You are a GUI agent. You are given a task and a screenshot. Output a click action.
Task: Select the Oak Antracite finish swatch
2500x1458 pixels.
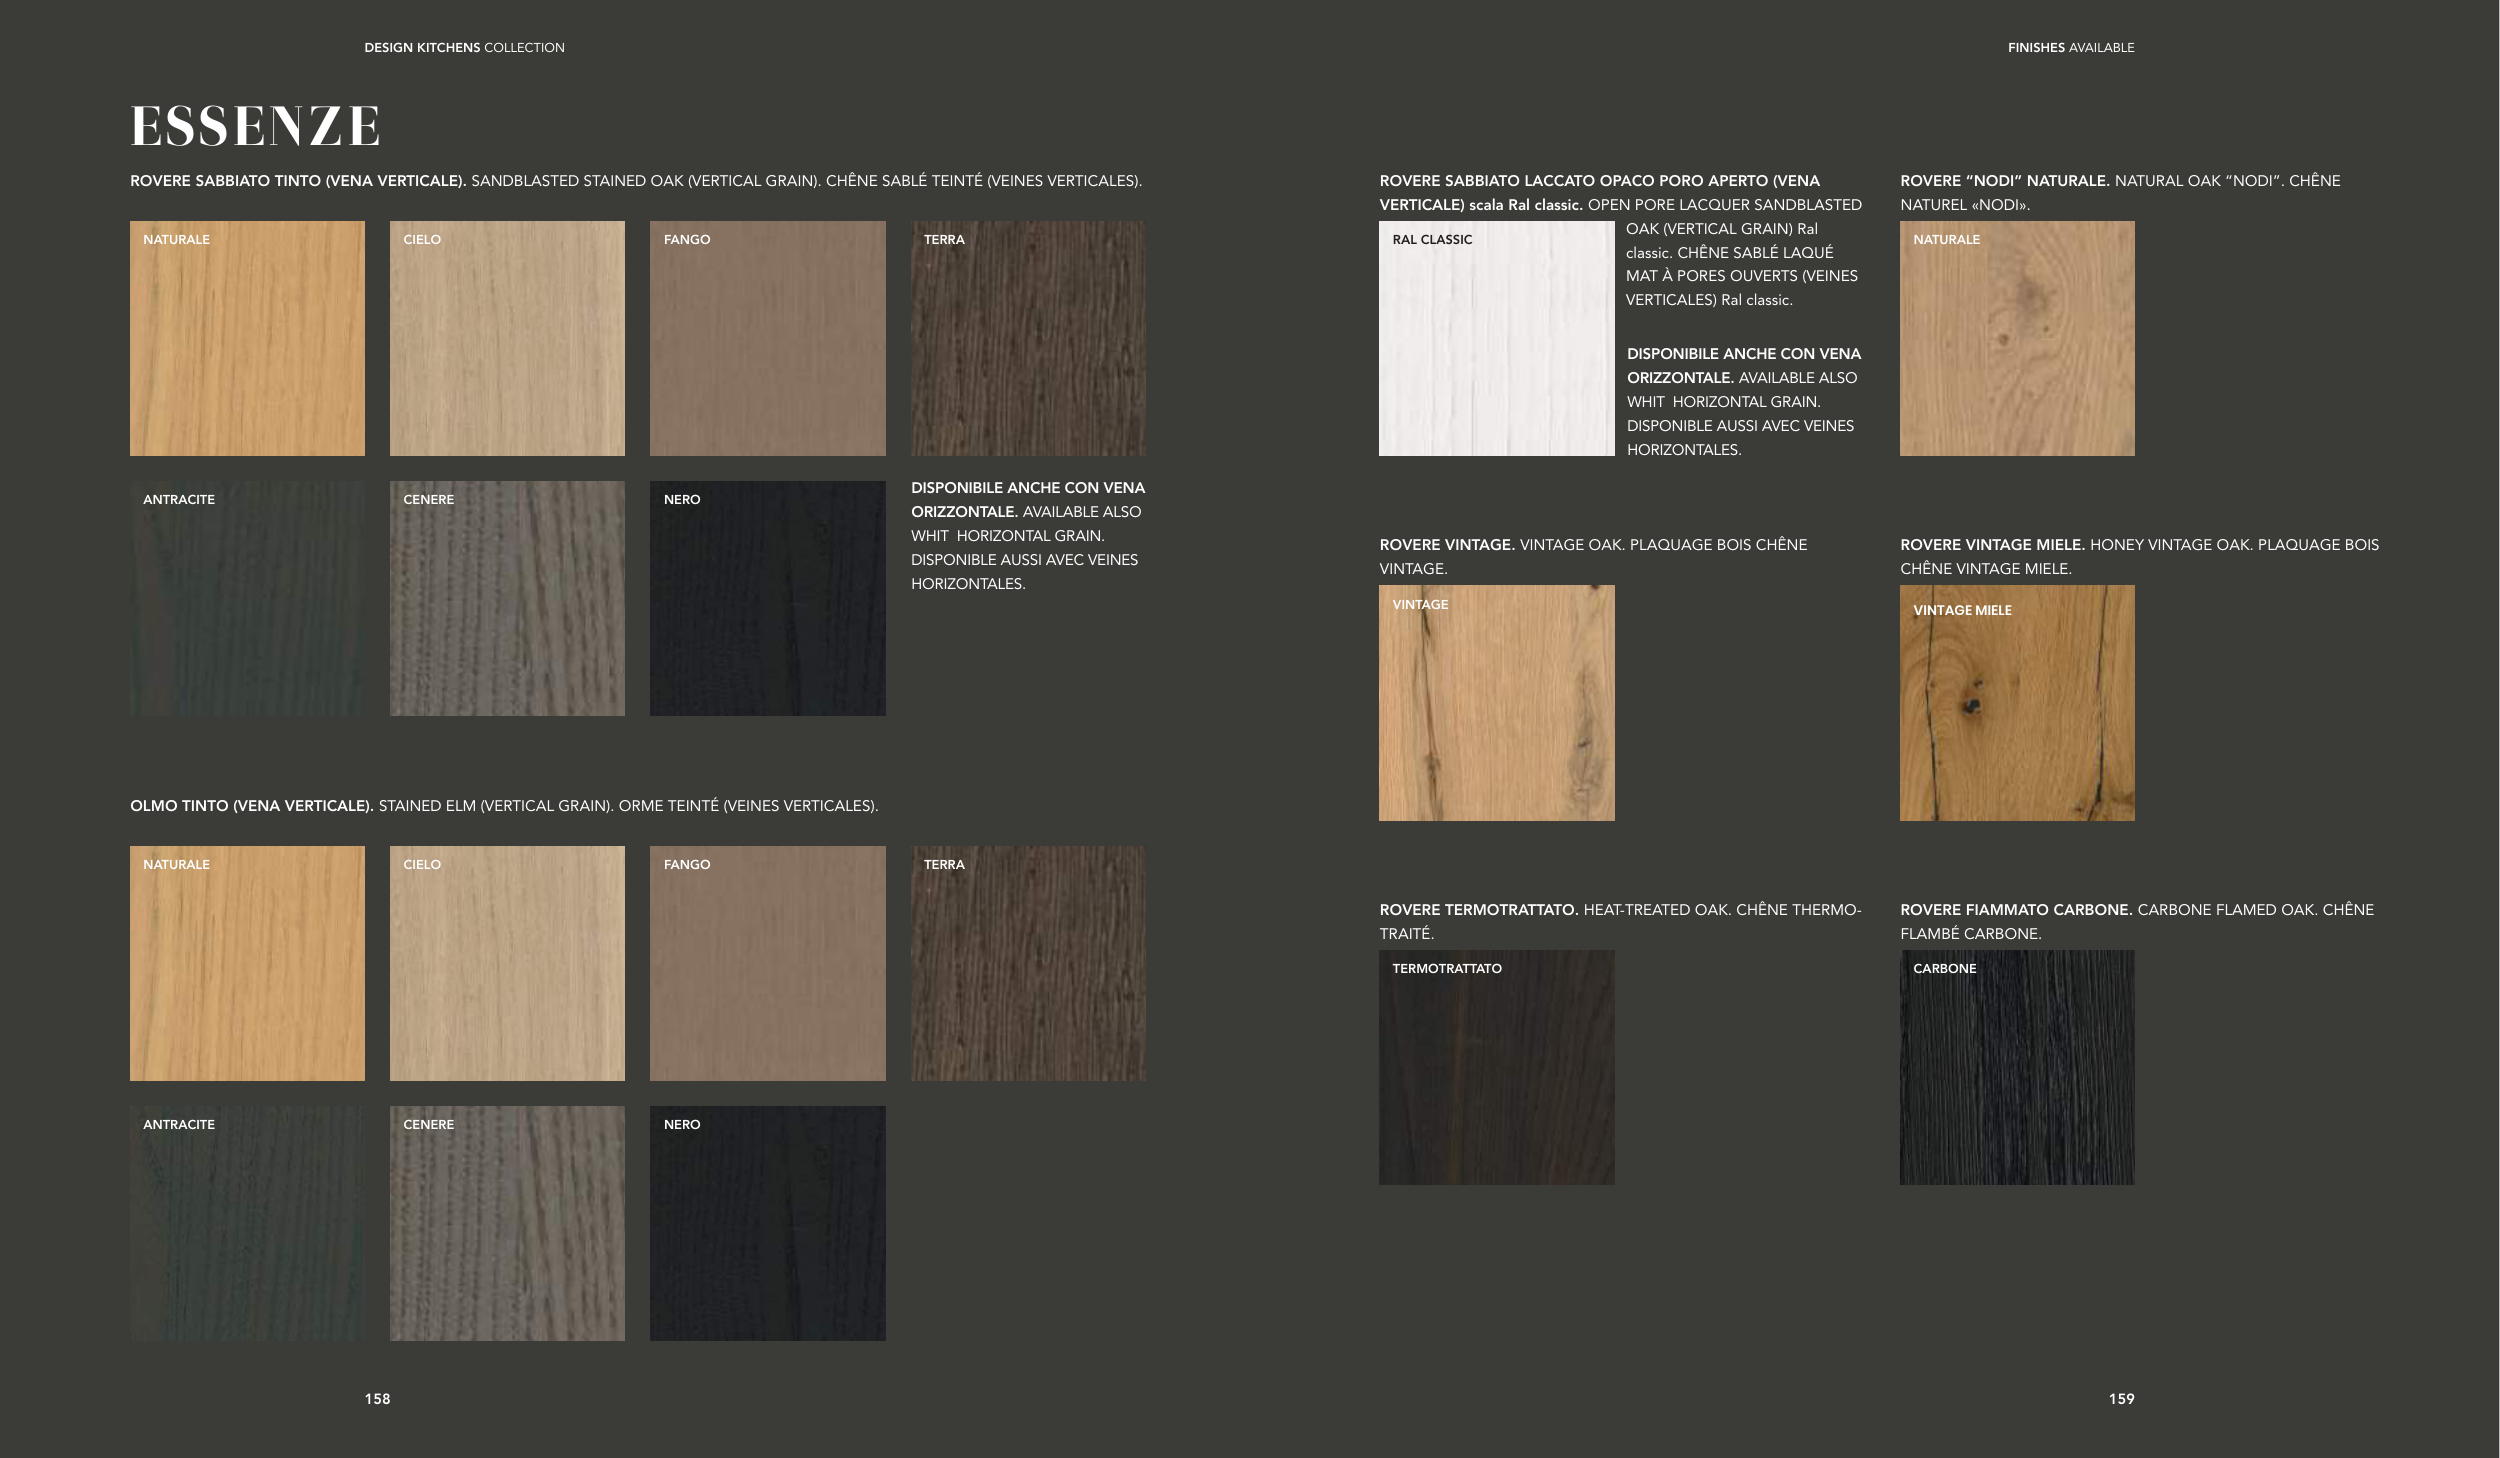pyautogui.click(x=247, y=598)
